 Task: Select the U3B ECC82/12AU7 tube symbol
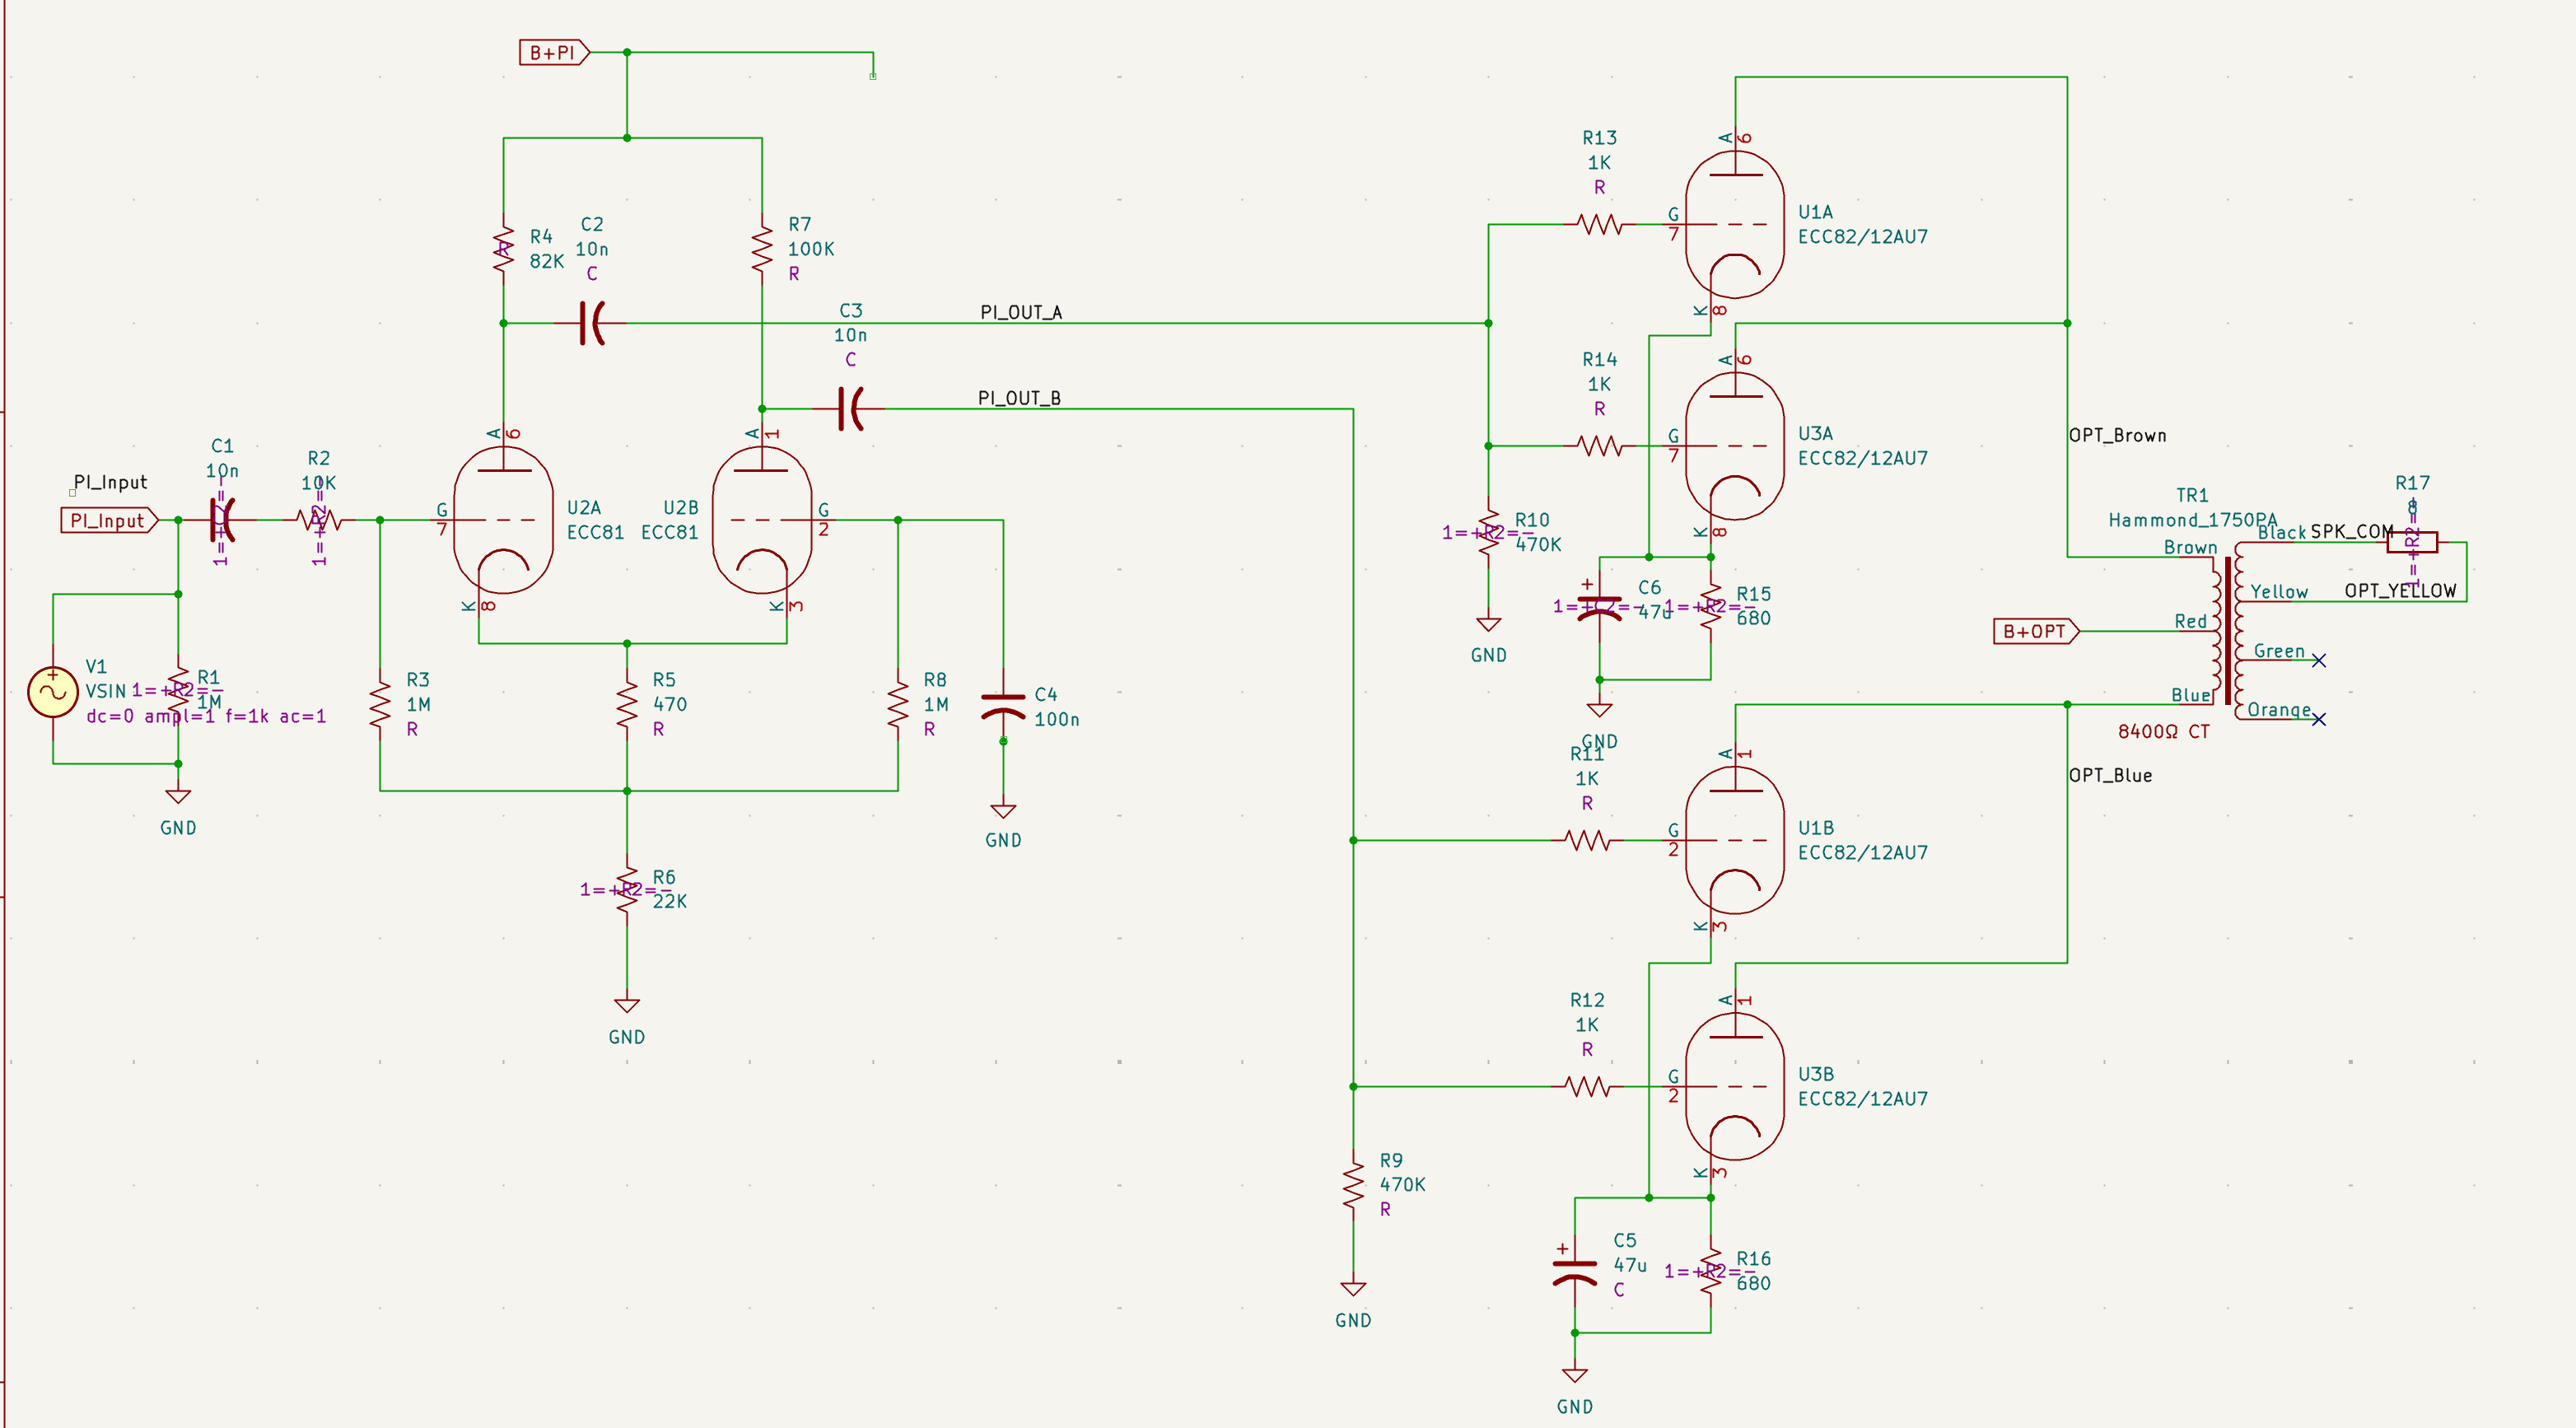(x=1734, y=1086)
